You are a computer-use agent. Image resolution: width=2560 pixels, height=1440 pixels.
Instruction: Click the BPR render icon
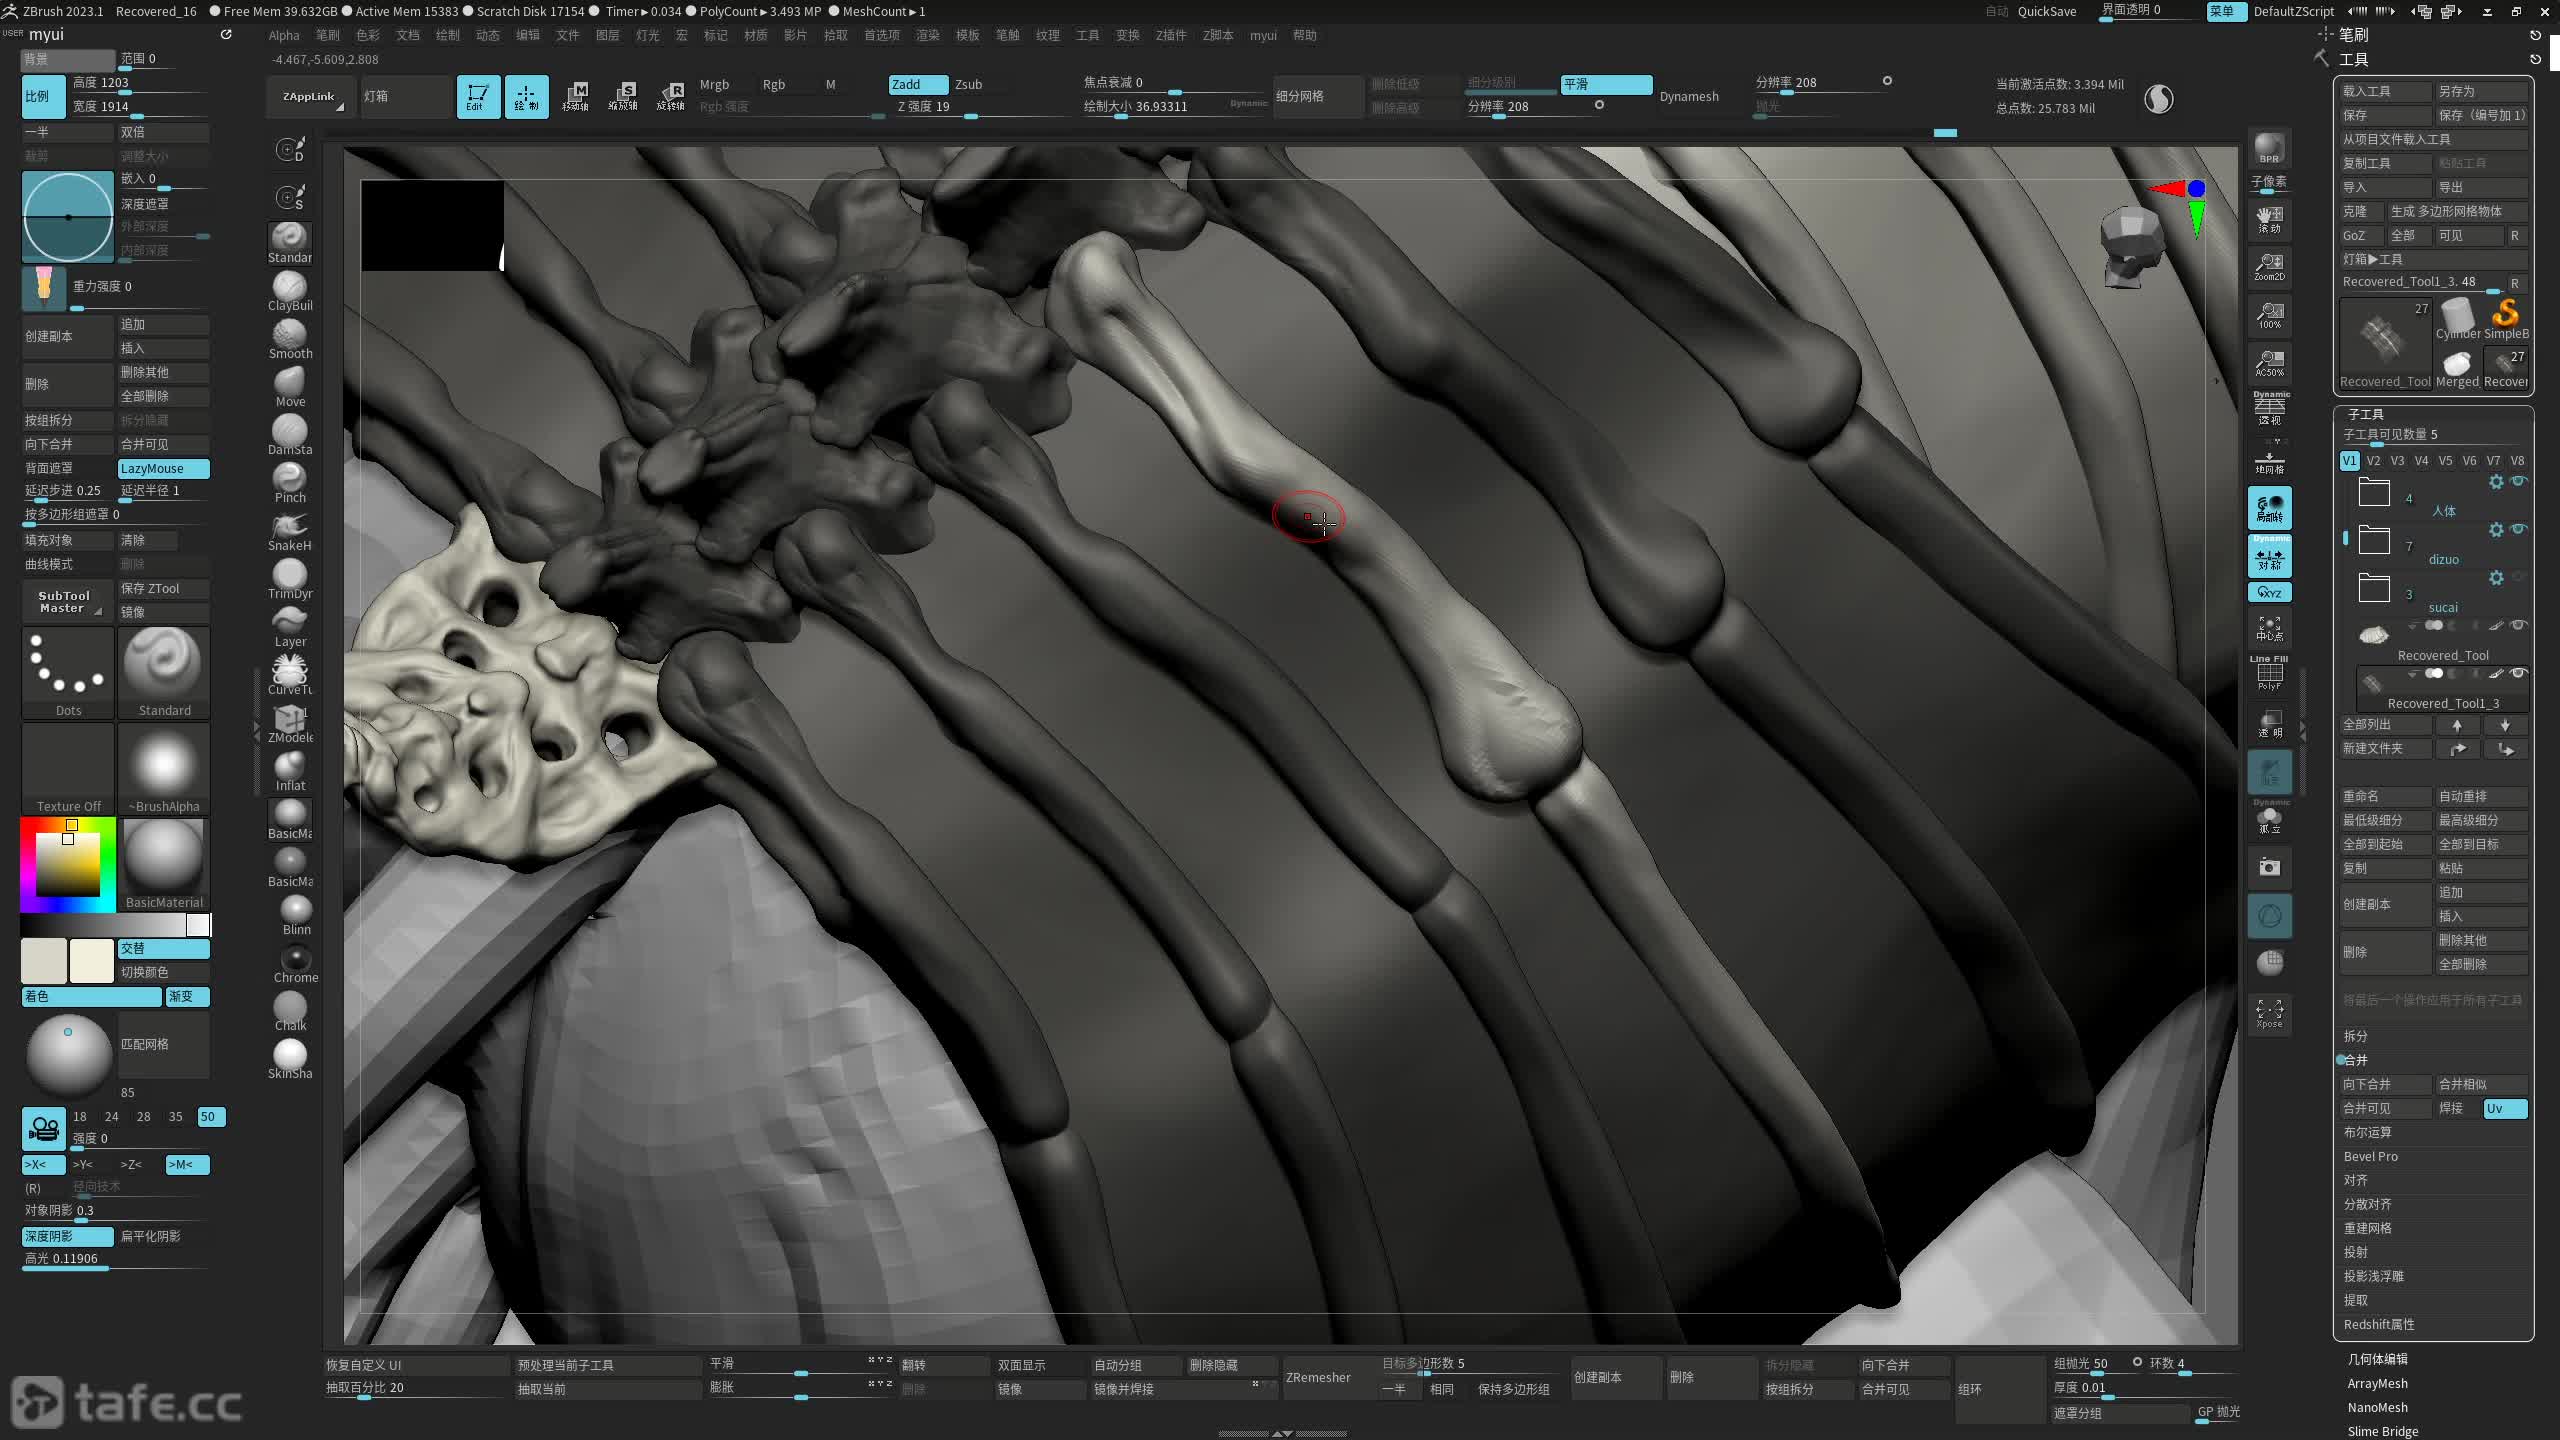(2269, 148)
